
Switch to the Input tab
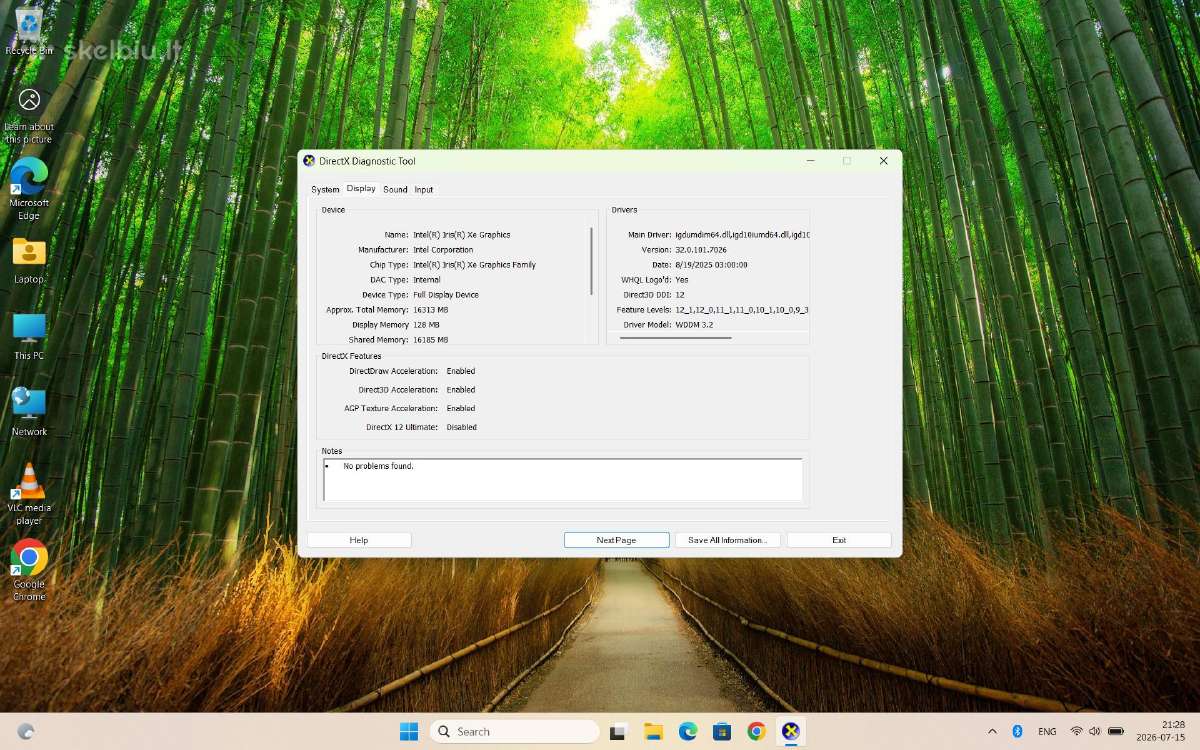(x=424, y=189)
